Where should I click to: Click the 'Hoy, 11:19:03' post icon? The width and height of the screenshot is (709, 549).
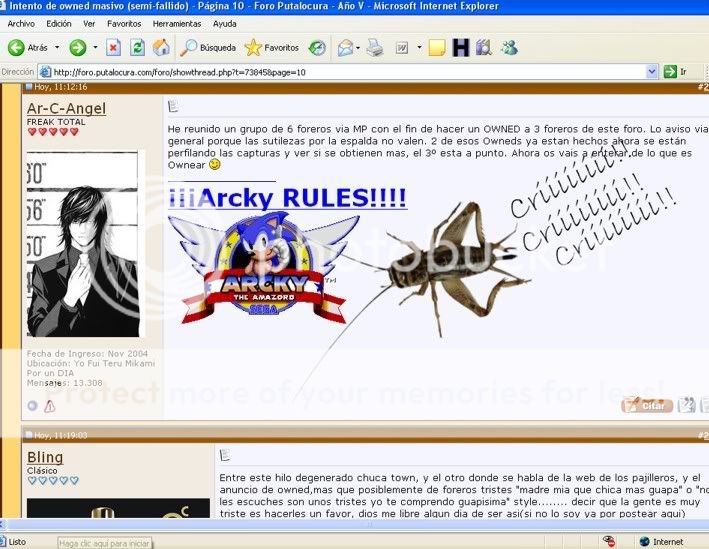coord(29,435)
